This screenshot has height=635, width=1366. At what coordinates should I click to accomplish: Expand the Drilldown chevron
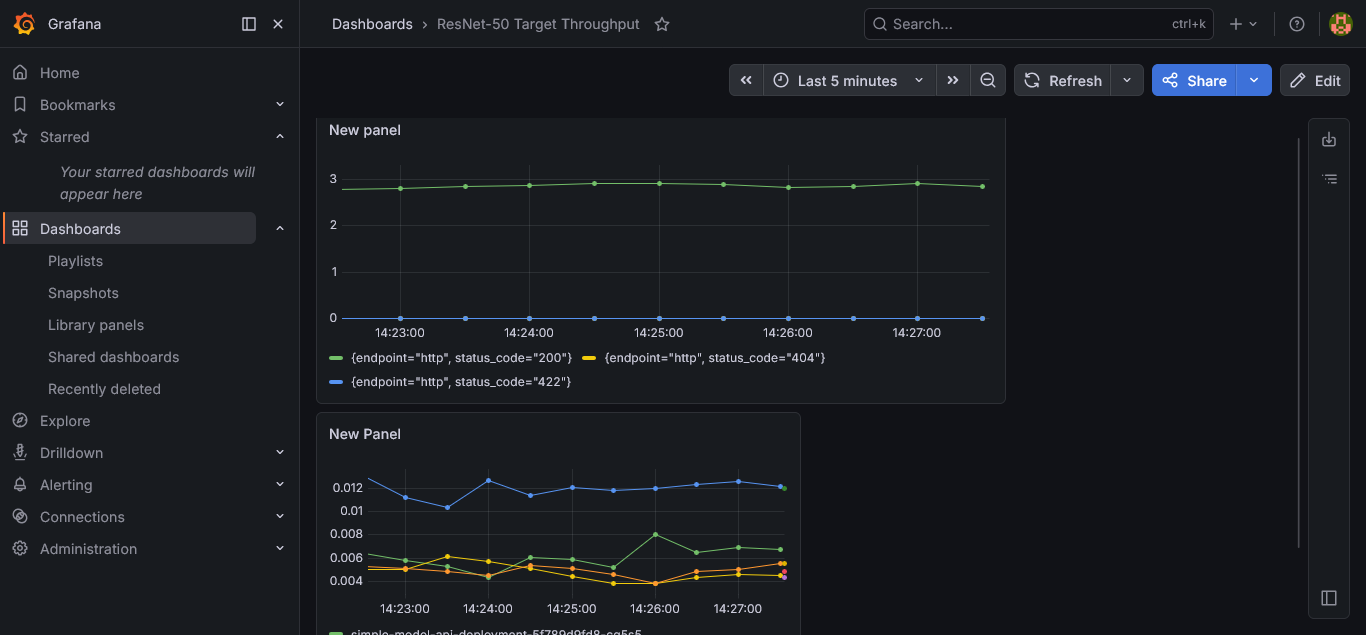[280, 453]
